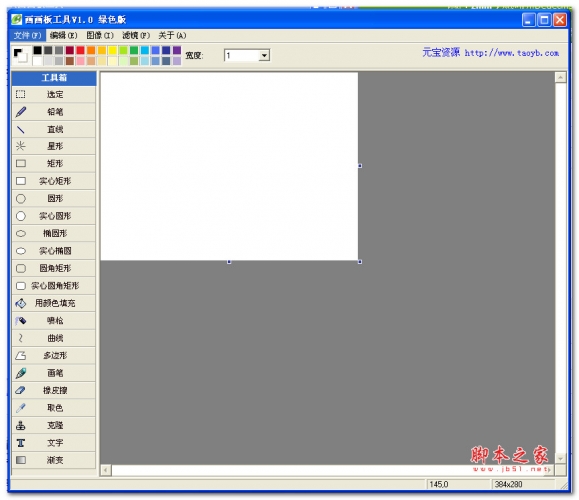Viewport: 579px width, 500px height.
Task: Click the vertical scrollbar up arrow
Action: click(x=561, y=78)
